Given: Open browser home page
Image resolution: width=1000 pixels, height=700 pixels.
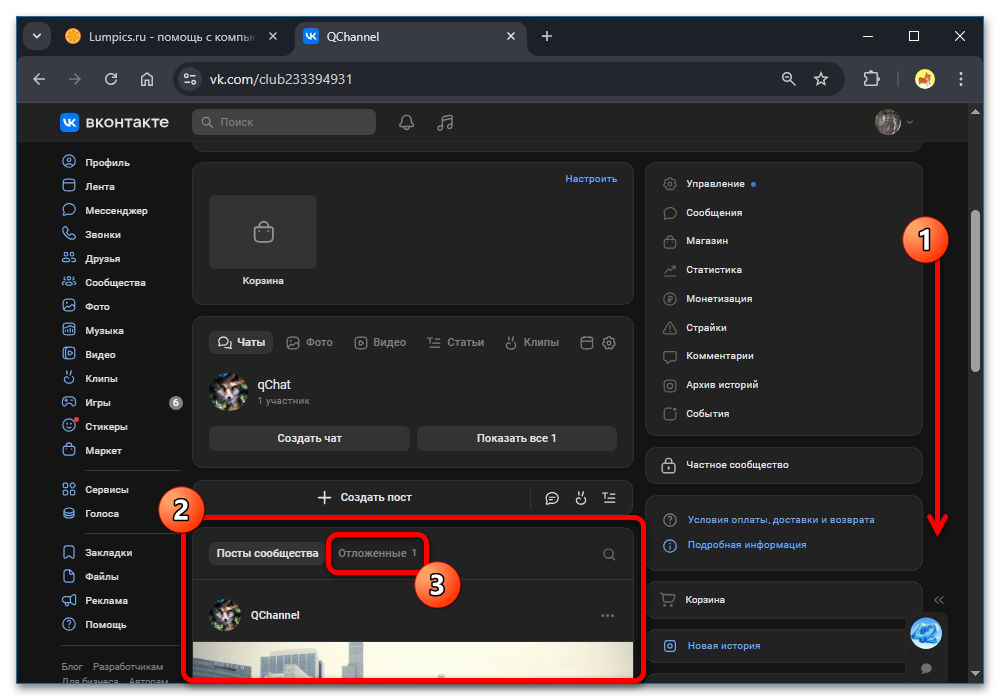Looking at the screenshot, I should 147,79.
